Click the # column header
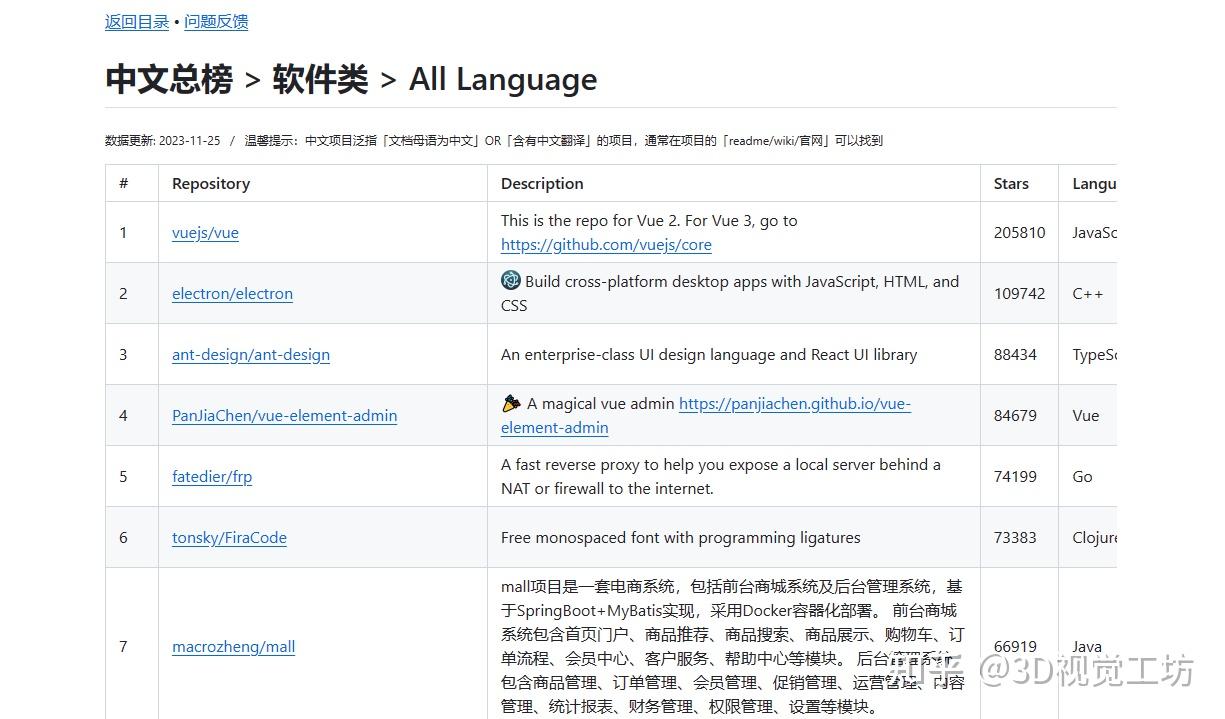 tap(122, 184)
